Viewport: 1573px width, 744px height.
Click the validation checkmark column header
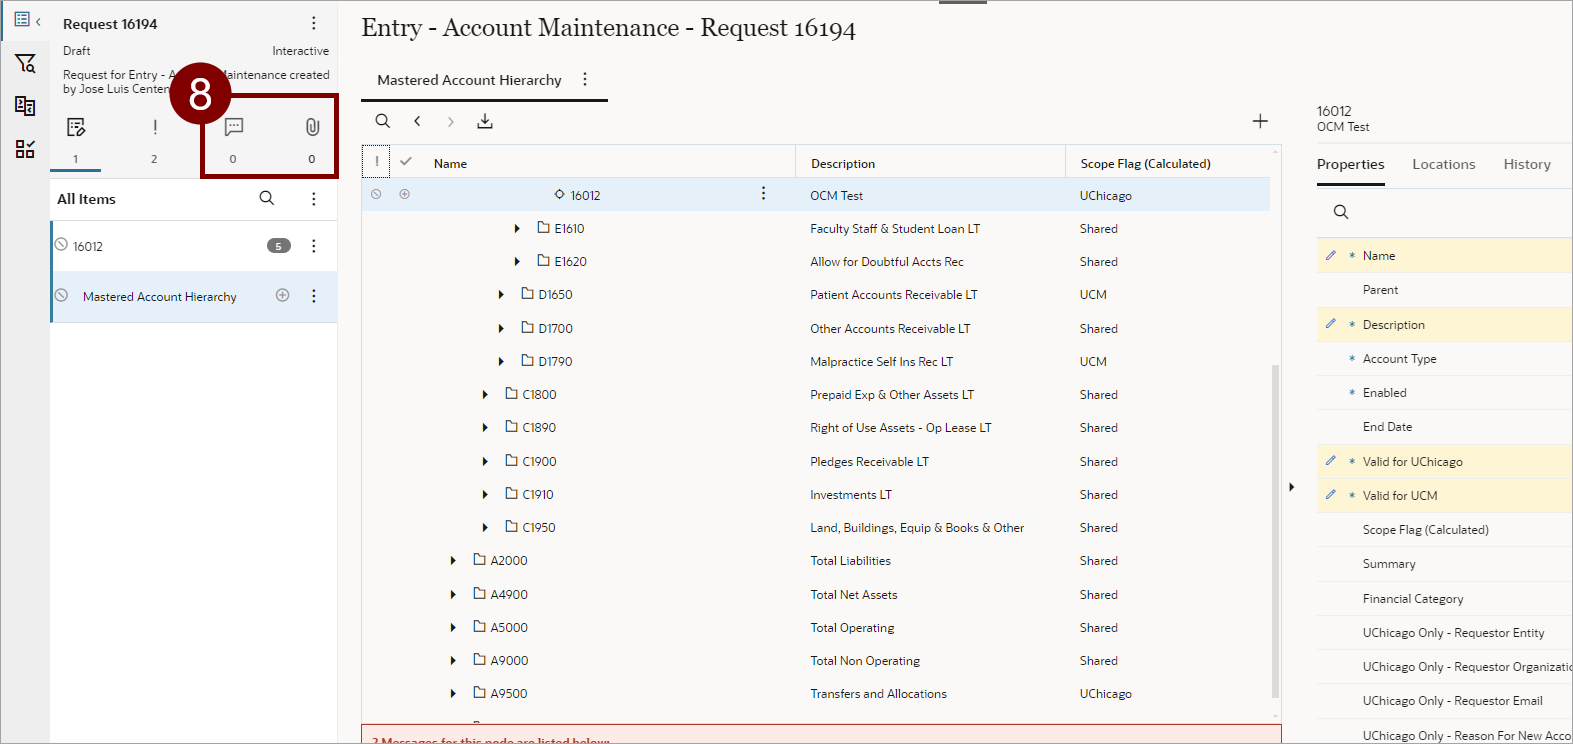tap(406, 161)
